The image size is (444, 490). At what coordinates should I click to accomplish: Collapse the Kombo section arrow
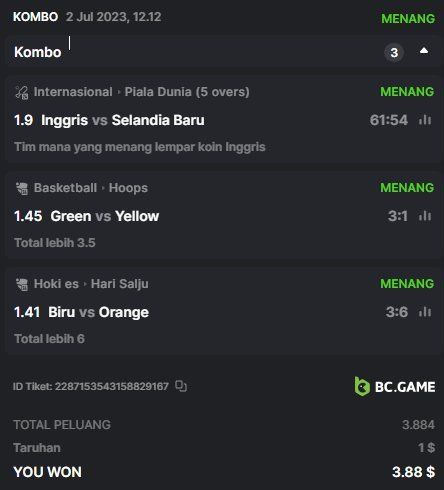(x=424, y=51)
